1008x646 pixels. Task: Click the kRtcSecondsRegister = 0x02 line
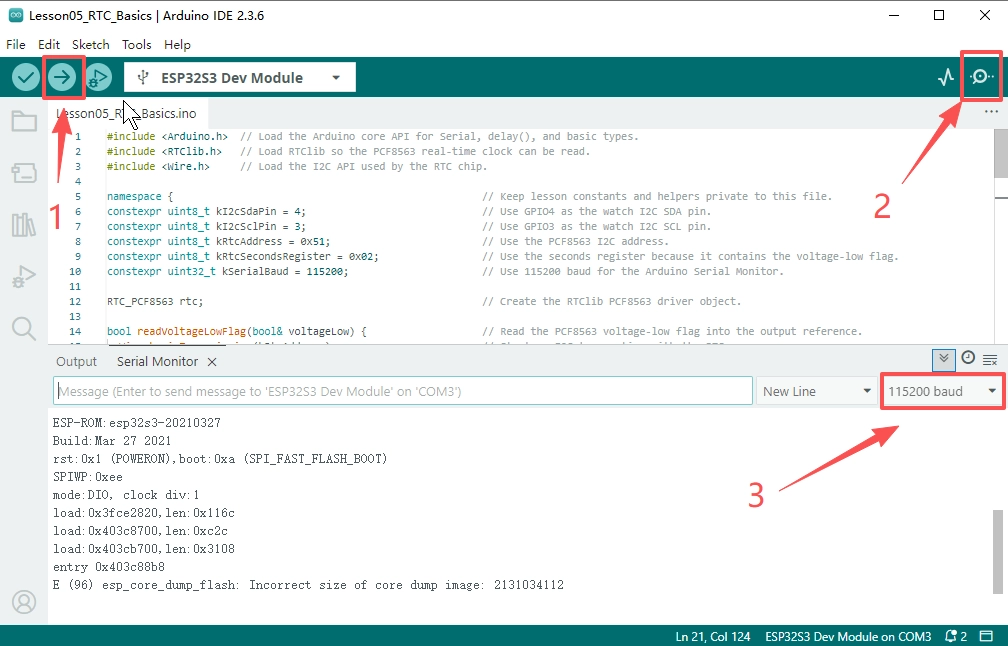click(503, 256)
